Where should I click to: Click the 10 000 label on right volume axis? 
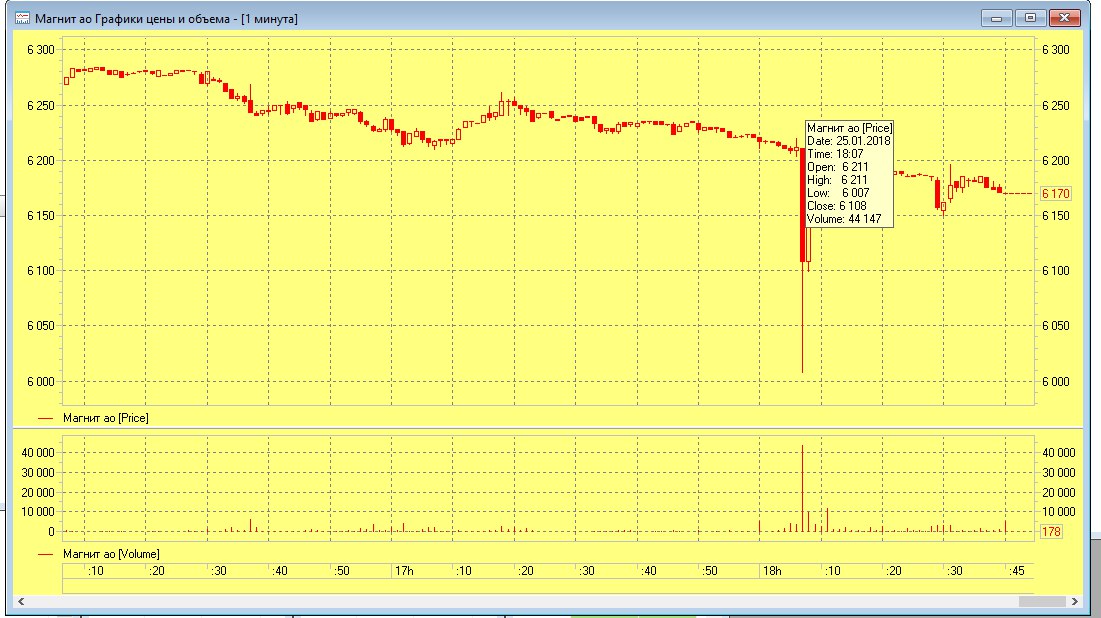click(1058, 512)
